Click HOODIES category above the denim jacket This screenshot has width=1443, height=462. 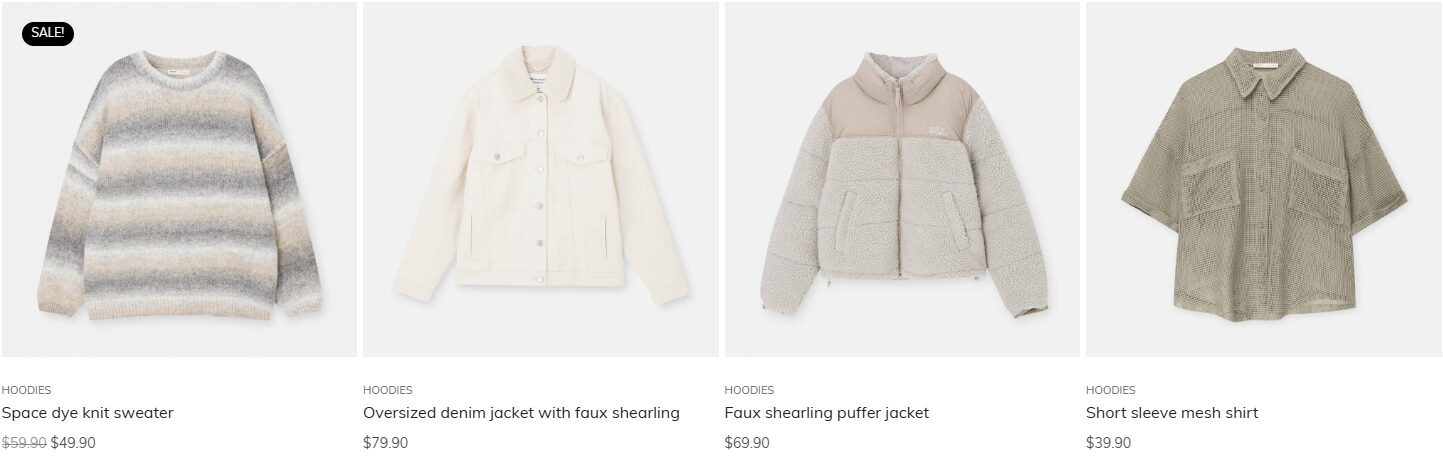pyautogui.click(x=388, y=390)
